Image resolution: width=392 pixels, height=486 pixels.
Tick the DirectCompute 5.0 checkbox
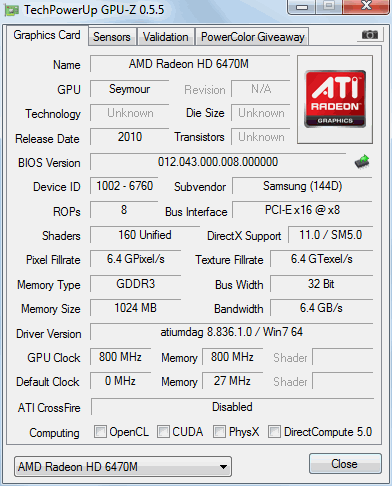pos(274,431)
